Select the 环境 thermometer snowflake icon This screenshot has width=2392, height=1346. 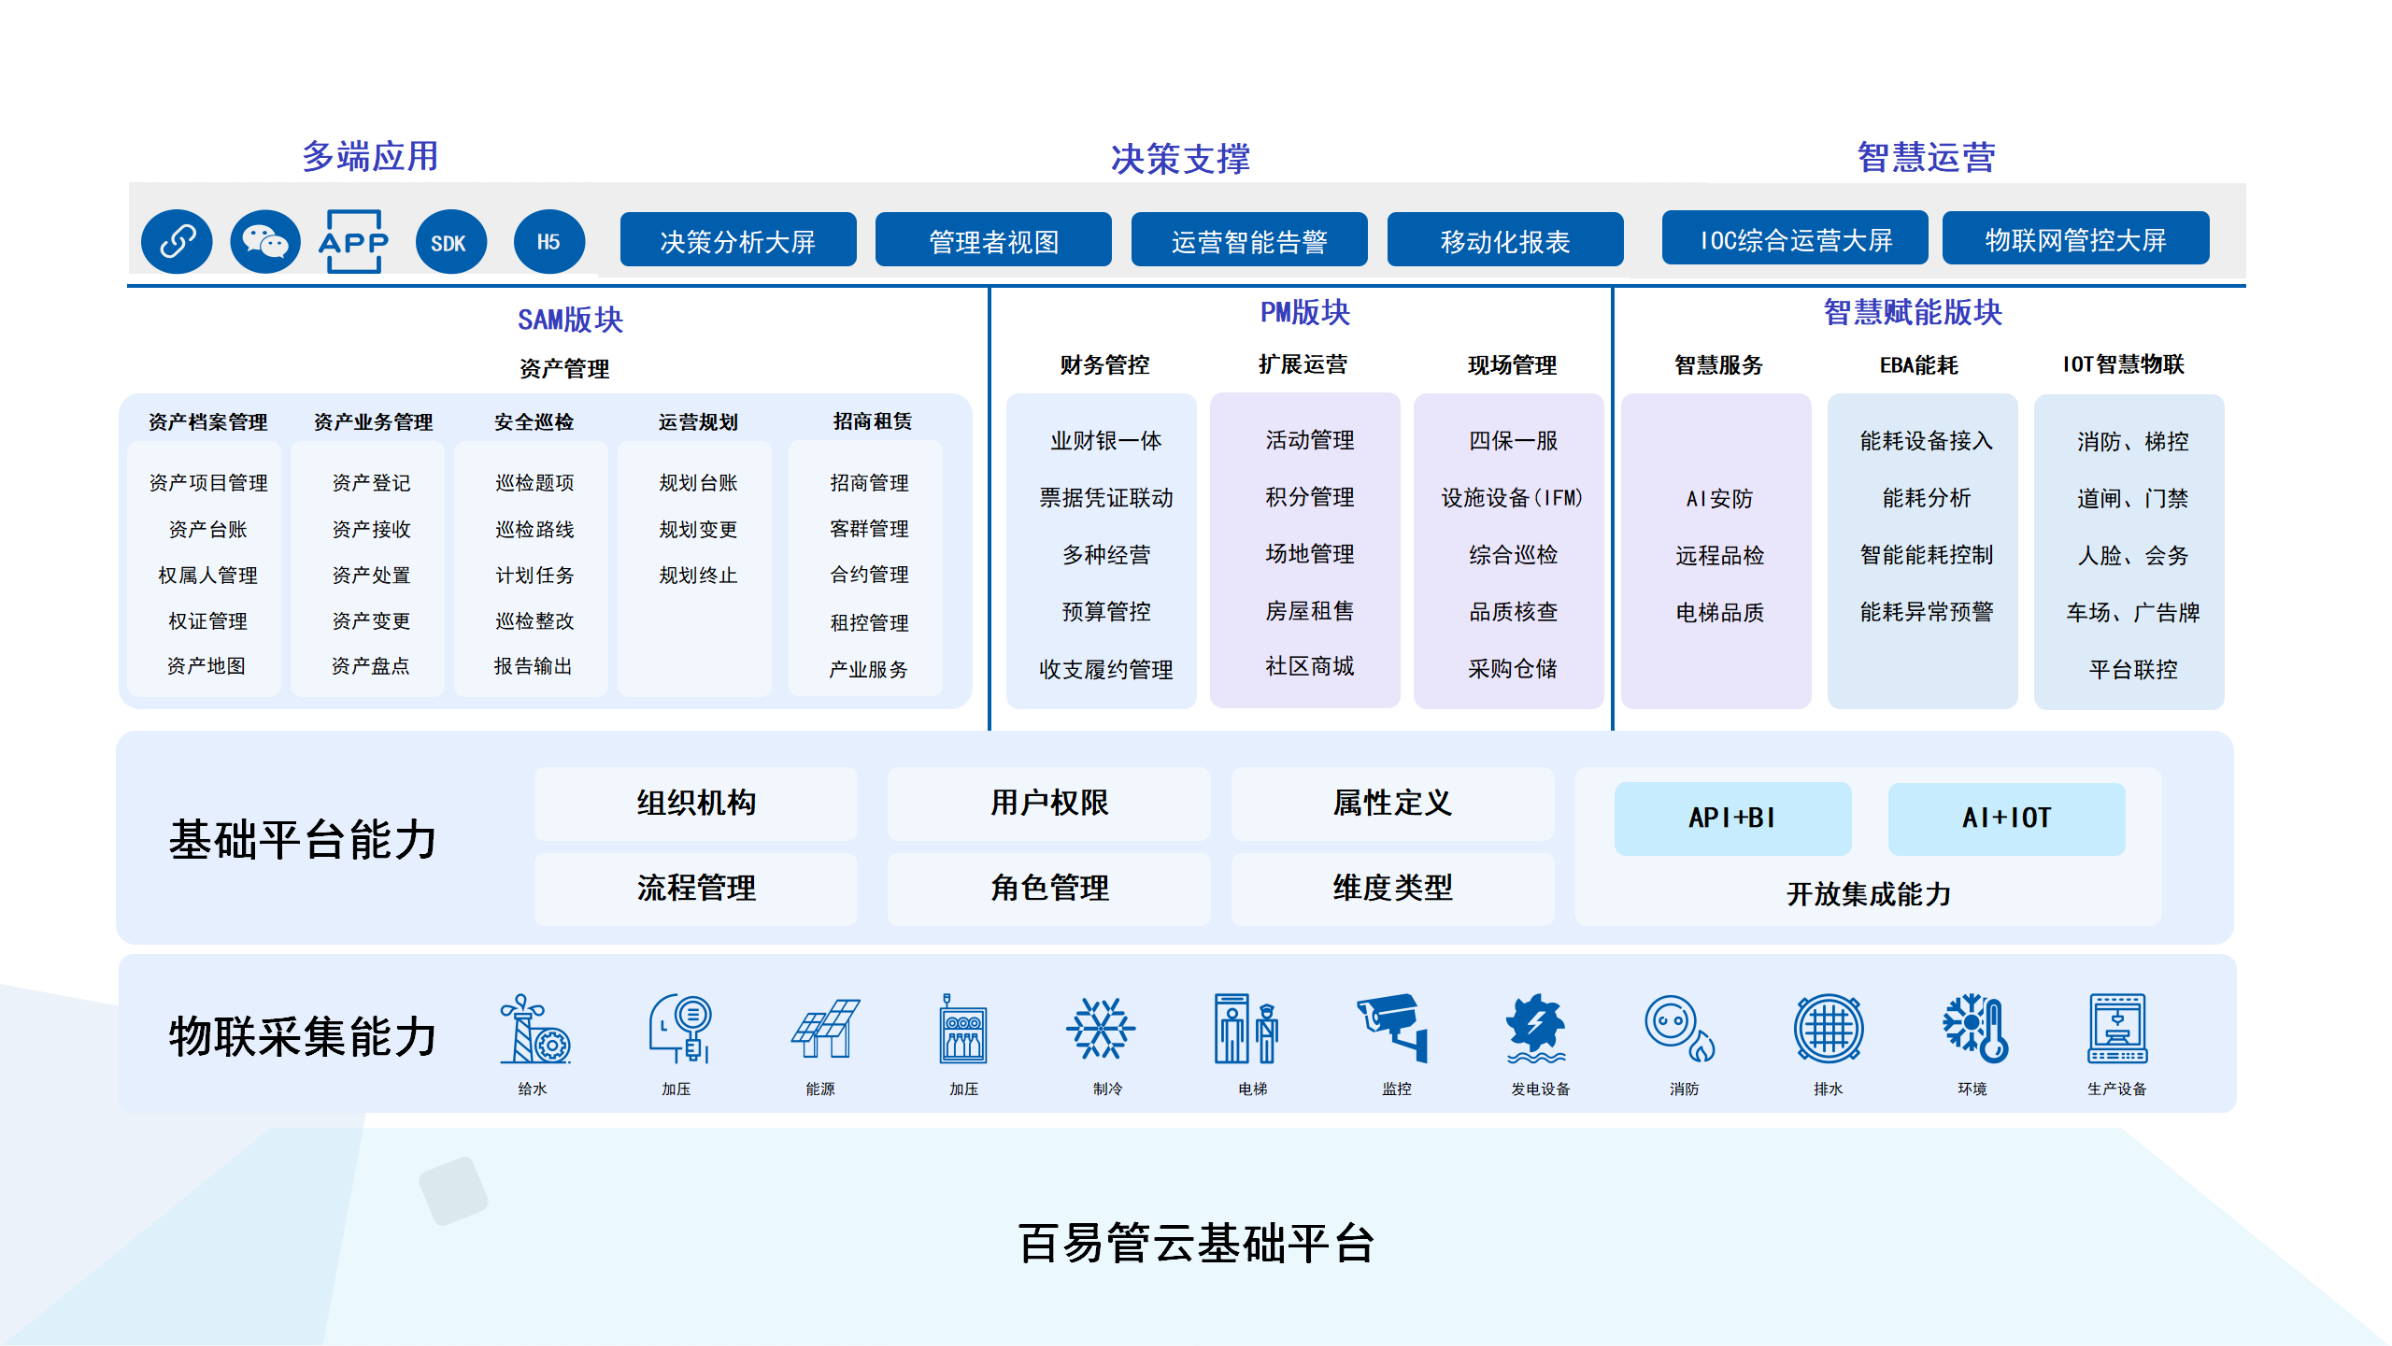1975,1029
